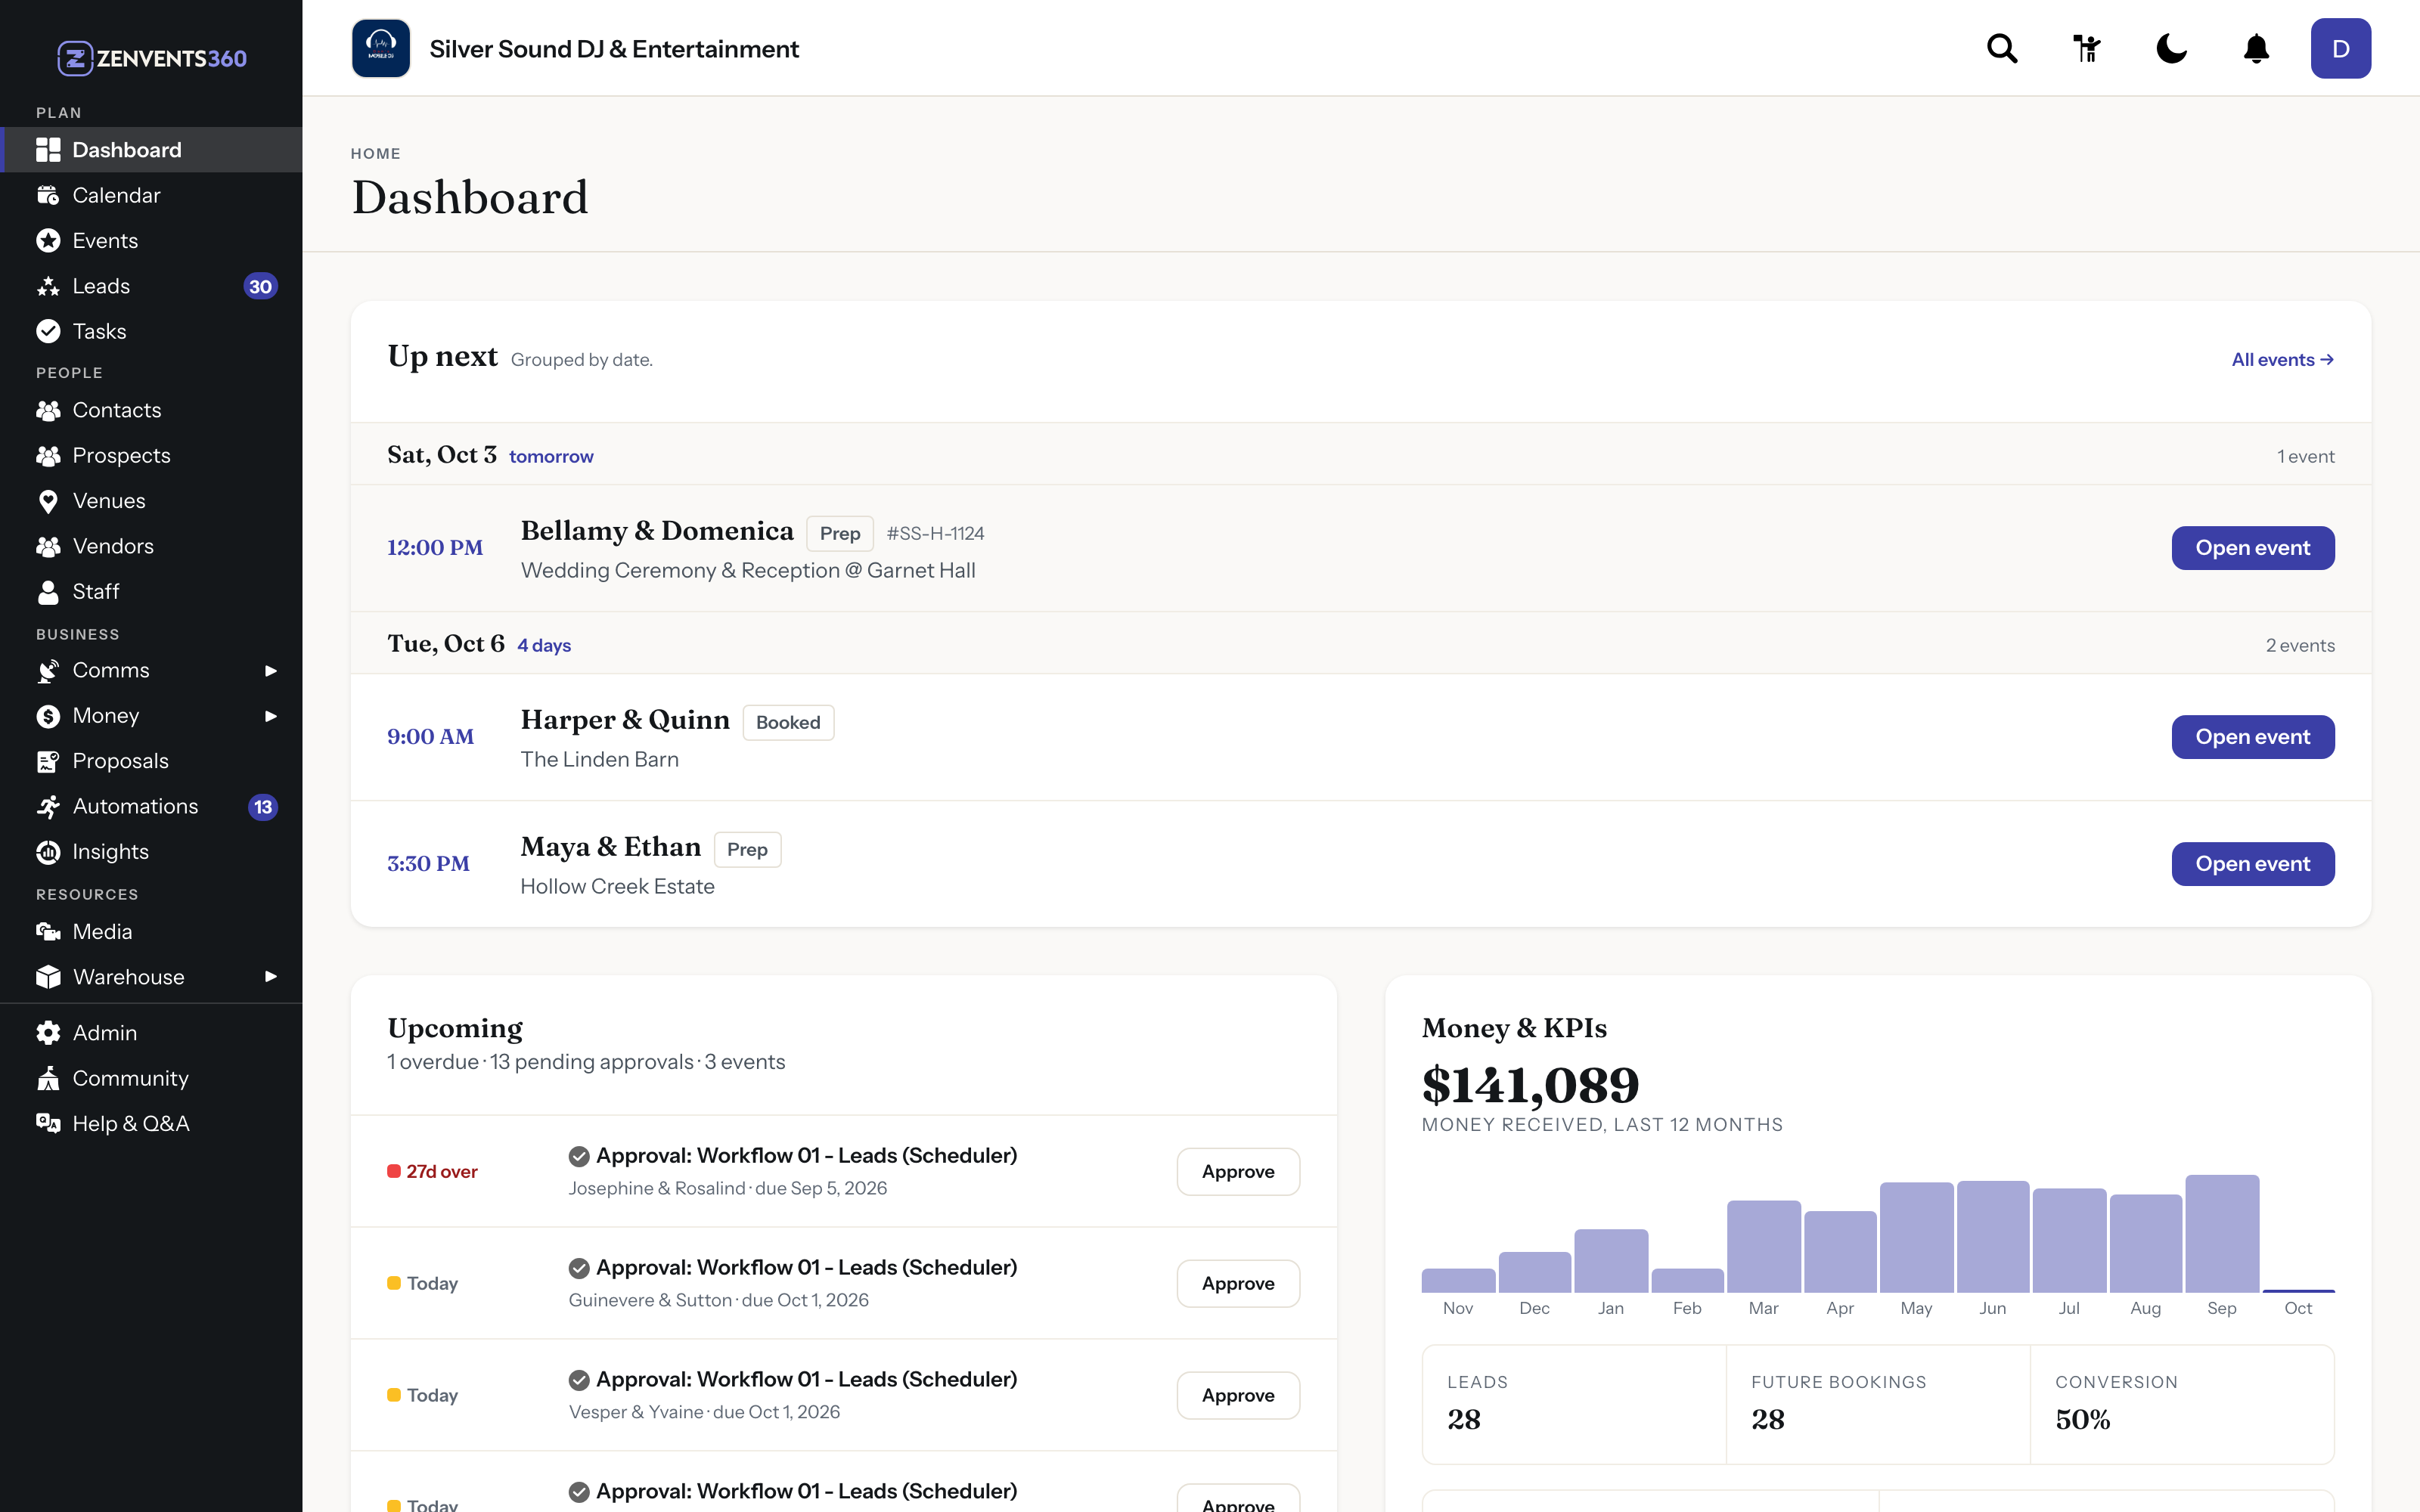Approve Josephine & Rosalind workflow approval
This screenshot has width=2420, height=1512.
[1238, 1171]
